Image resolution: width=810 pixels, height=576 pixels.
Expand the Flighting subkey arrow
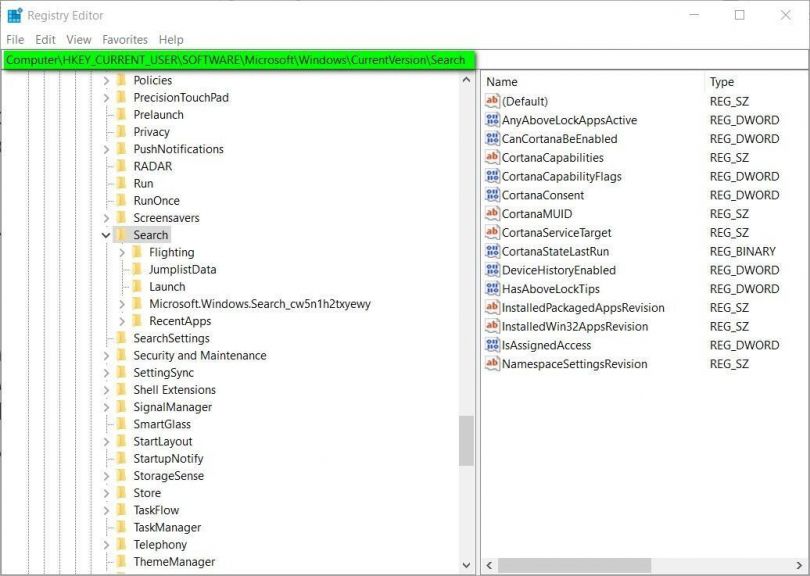pos(122,252)
